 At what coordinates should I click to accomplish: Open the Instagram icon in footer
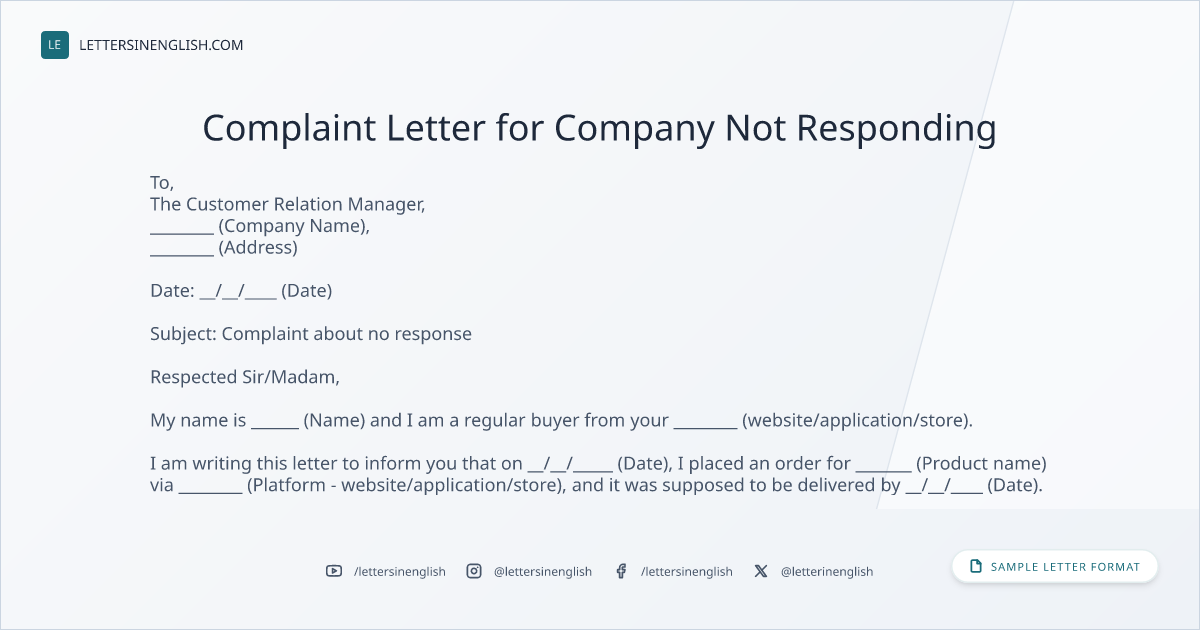(474, 571)
